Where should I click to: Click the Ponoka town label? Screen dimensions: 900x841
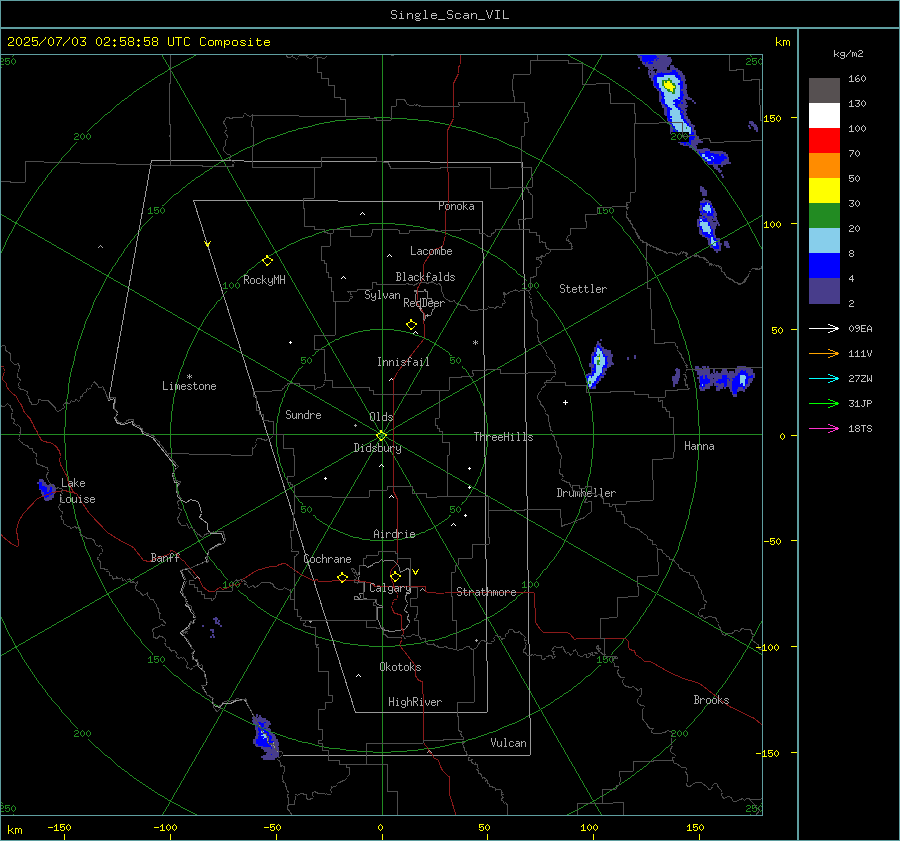point(456,206)
